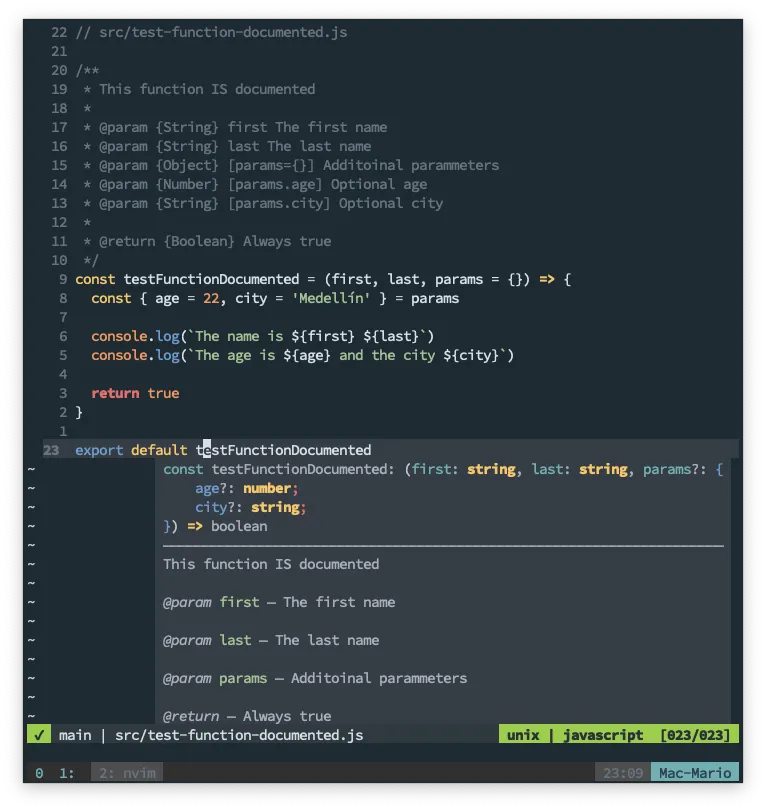Click 'age?: number;' in hover popup
The height and width of the screenshot is (810, 766).
click(x=247, y=488)
